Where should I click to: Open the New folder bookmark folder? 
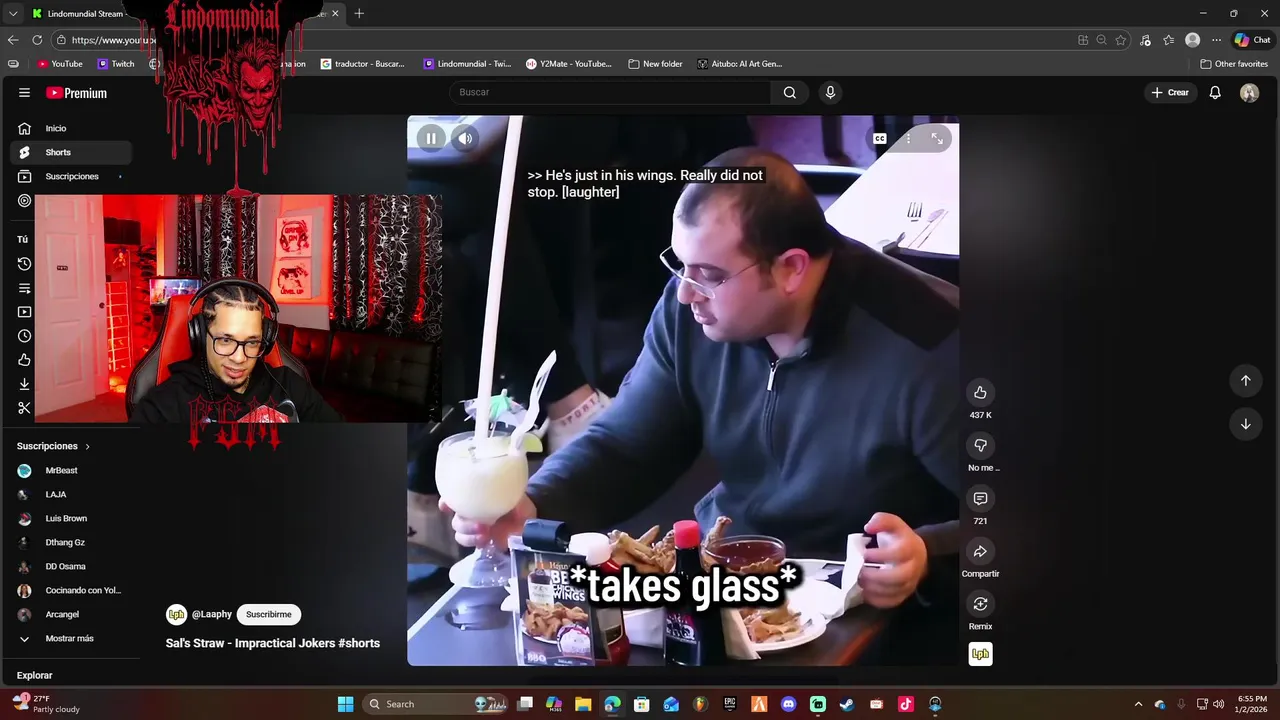pyautogui.click(x=655, y=64)
